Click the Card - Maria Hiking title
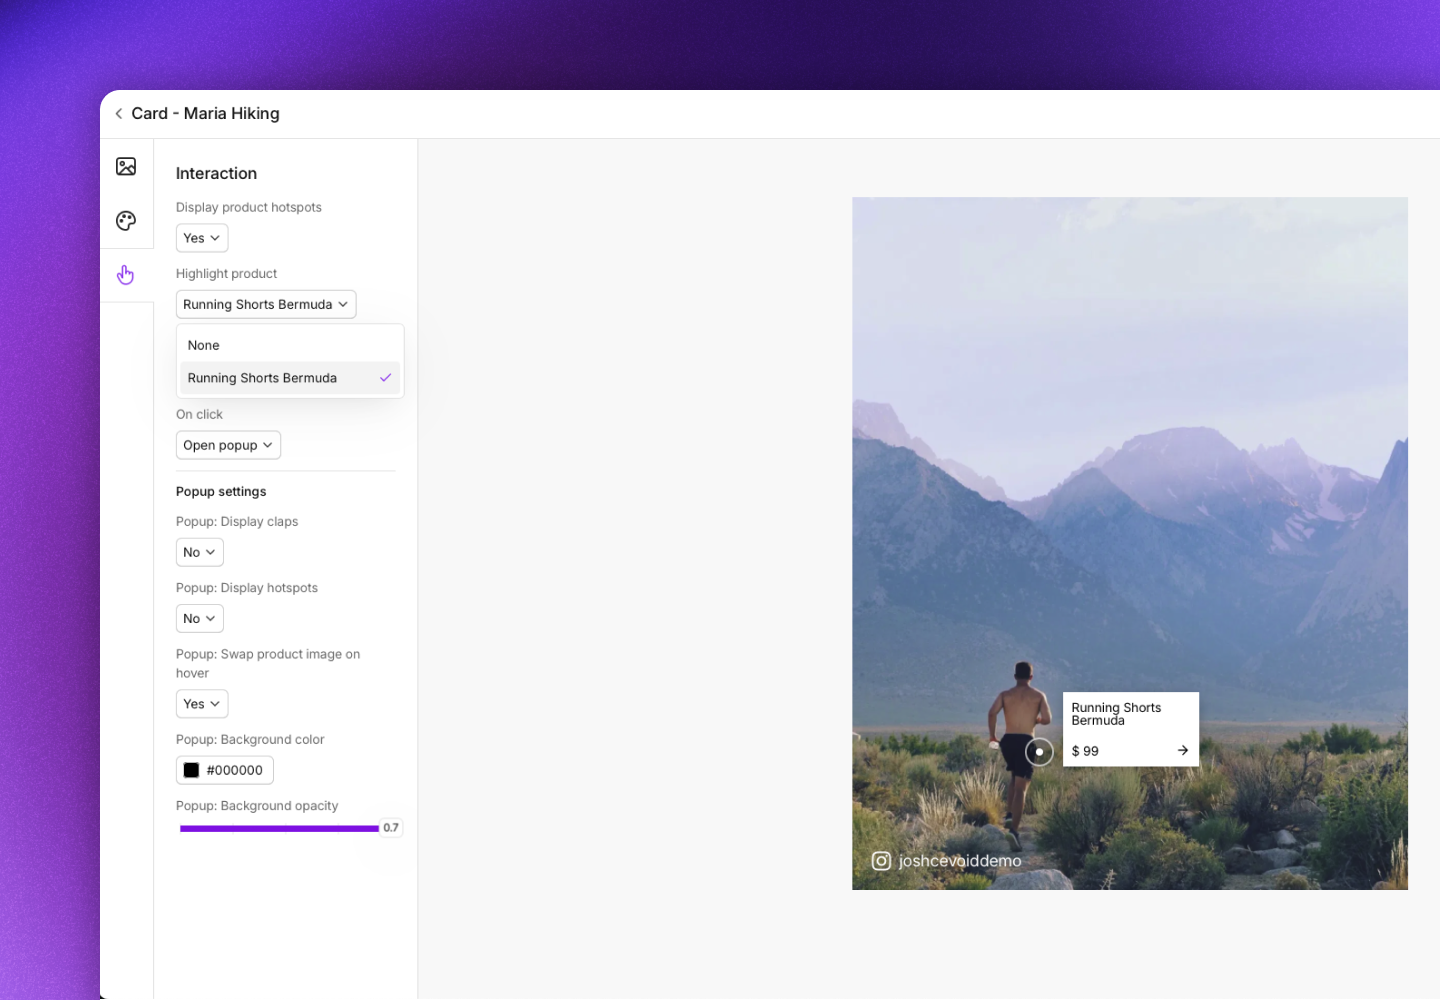The height and width of the screenshot is (1000, 1440). 205,114
